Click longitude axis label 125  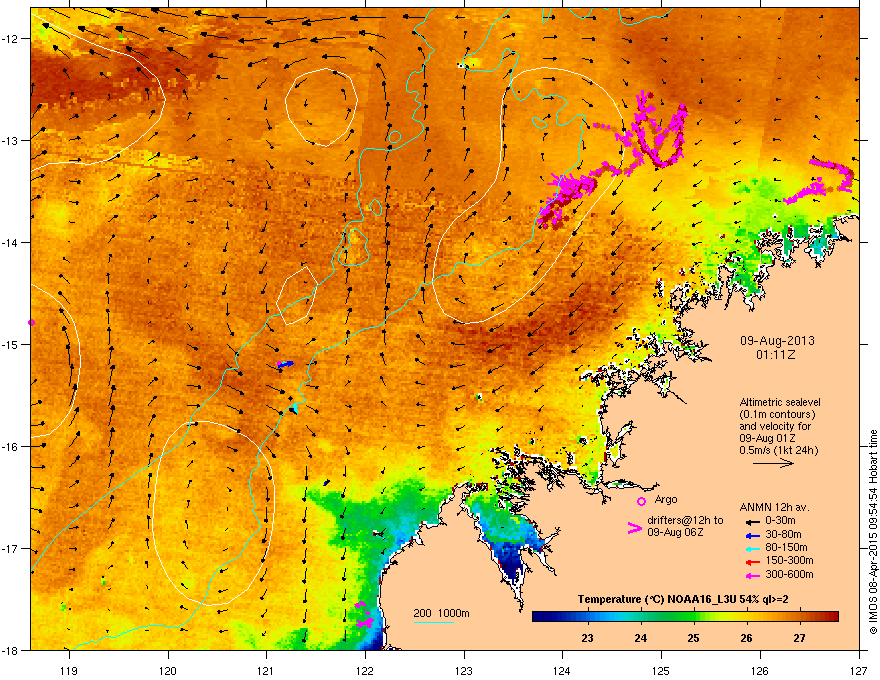661,671
